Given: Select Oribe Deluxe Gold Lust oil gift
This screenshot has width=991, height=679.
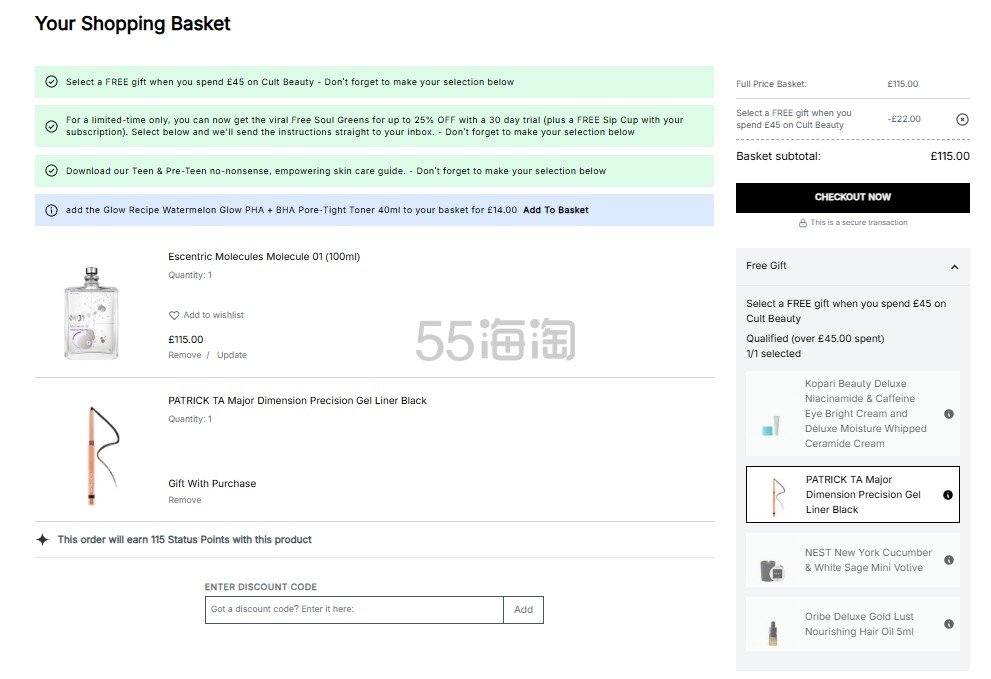Looking at the screenshot, I should pyautogui.click(x=853, y=624).
